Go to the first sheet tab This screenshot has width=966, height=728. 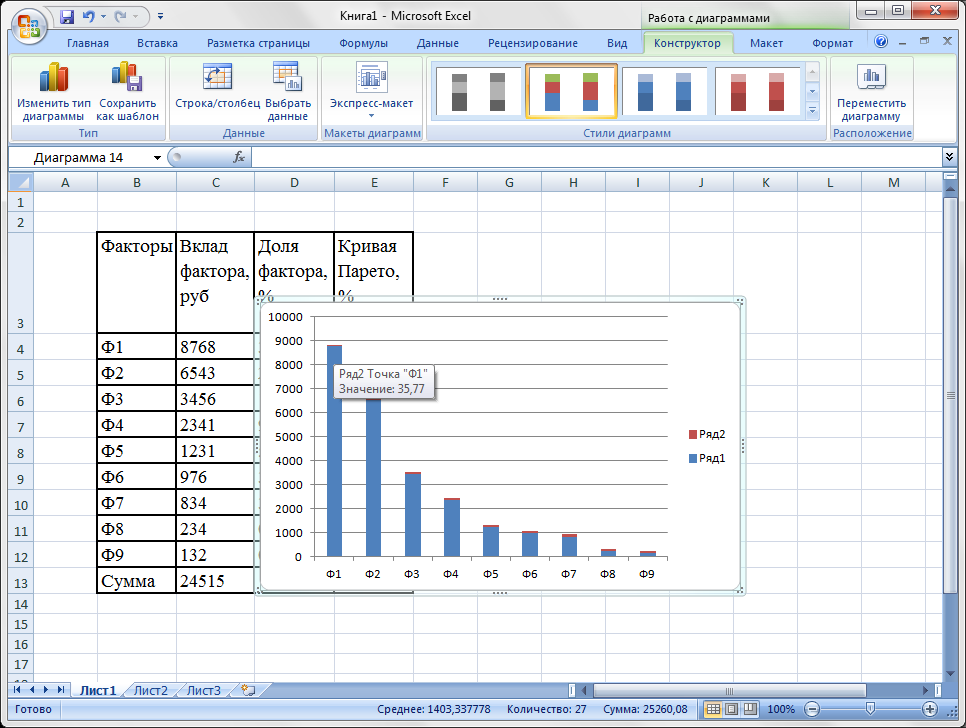[x=17, y=690]
